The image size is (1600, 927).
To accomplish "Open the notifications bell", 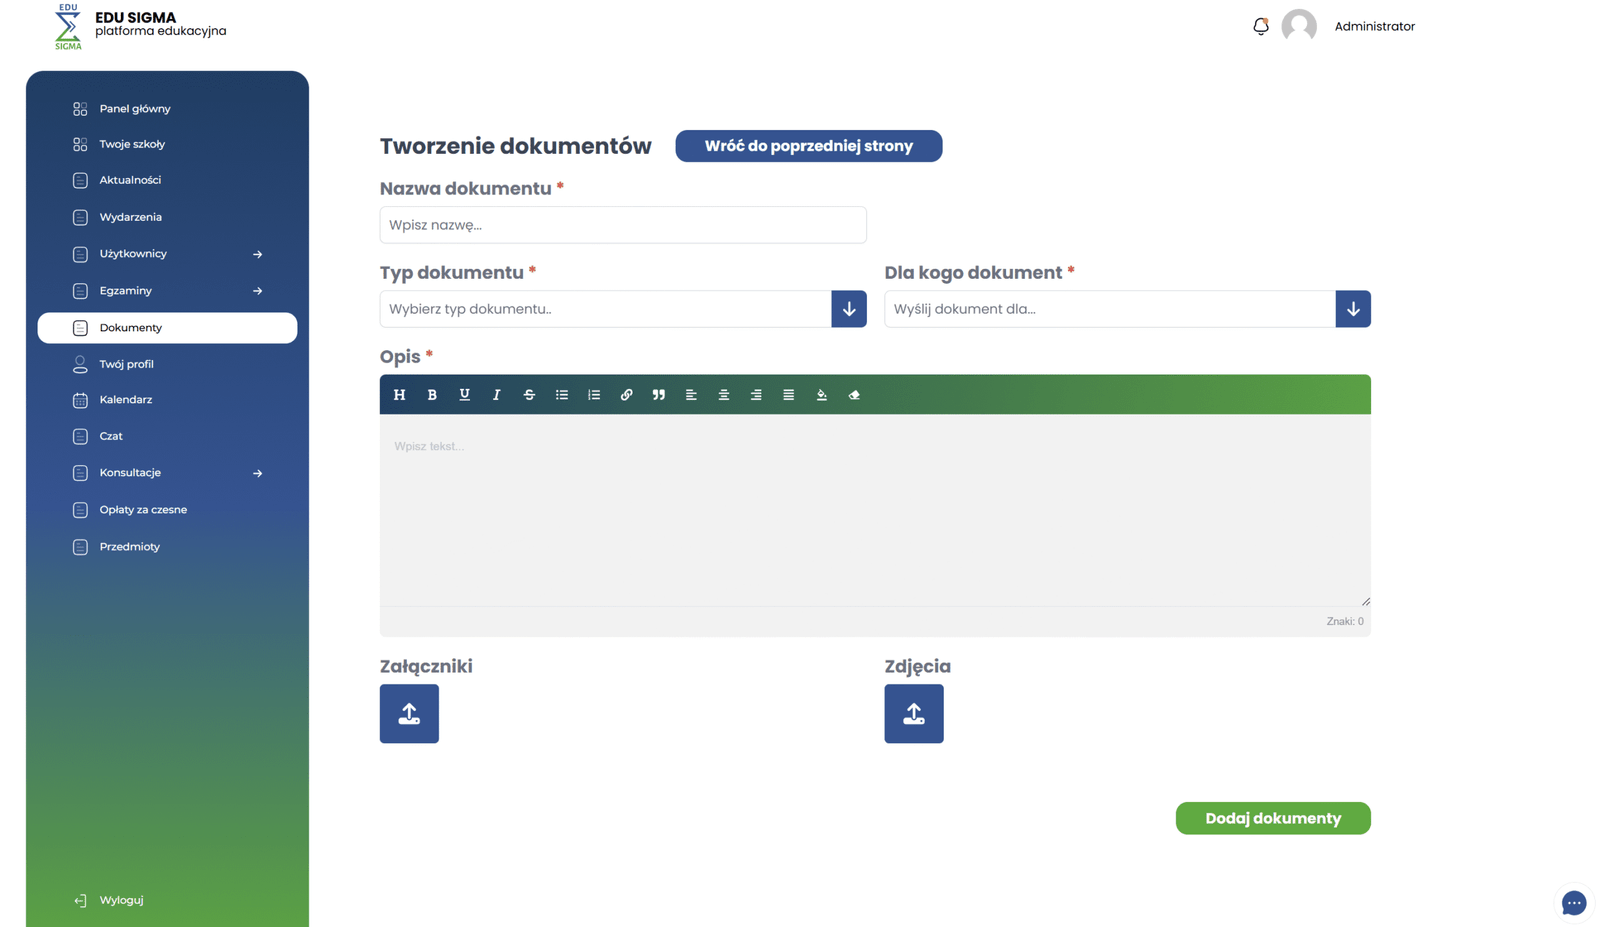I will coord(1260,27).
